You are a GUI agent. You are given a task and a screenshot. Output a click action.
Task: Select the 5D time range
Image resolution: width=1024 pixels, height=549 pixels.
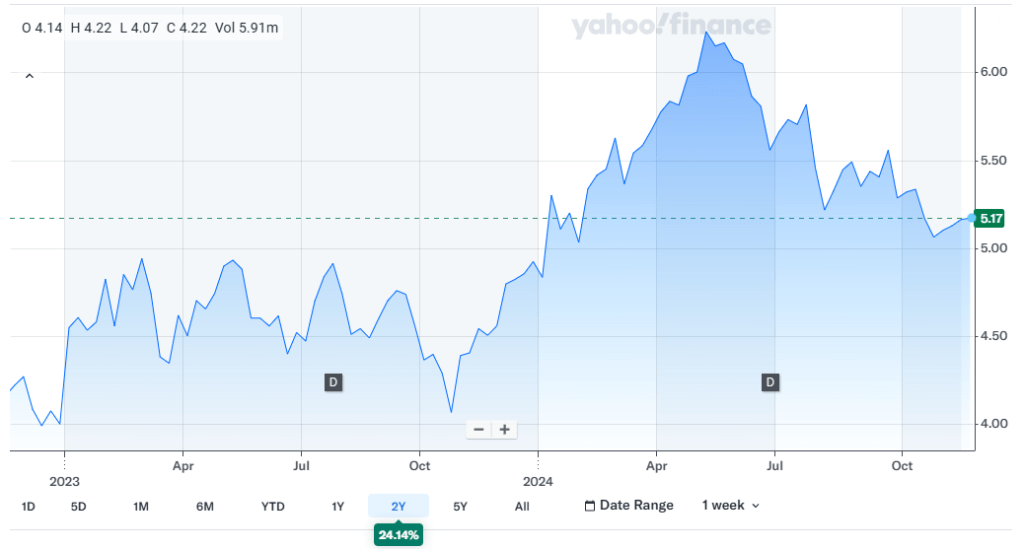pyautogui.click(x=78, y=506)
